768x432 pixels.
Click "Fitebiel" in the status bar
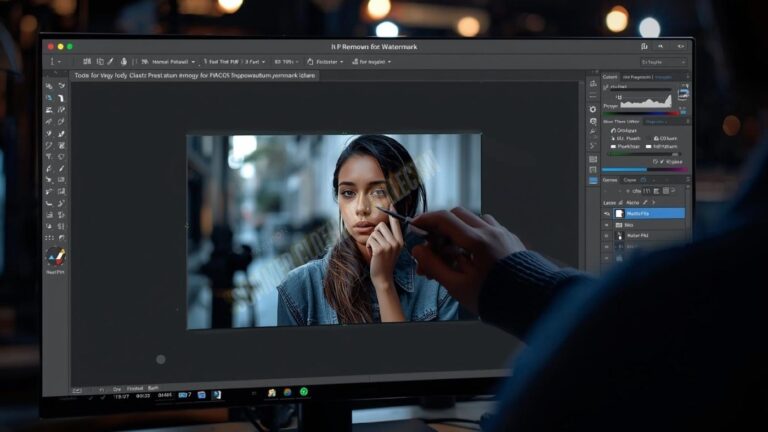click(135, 388)
